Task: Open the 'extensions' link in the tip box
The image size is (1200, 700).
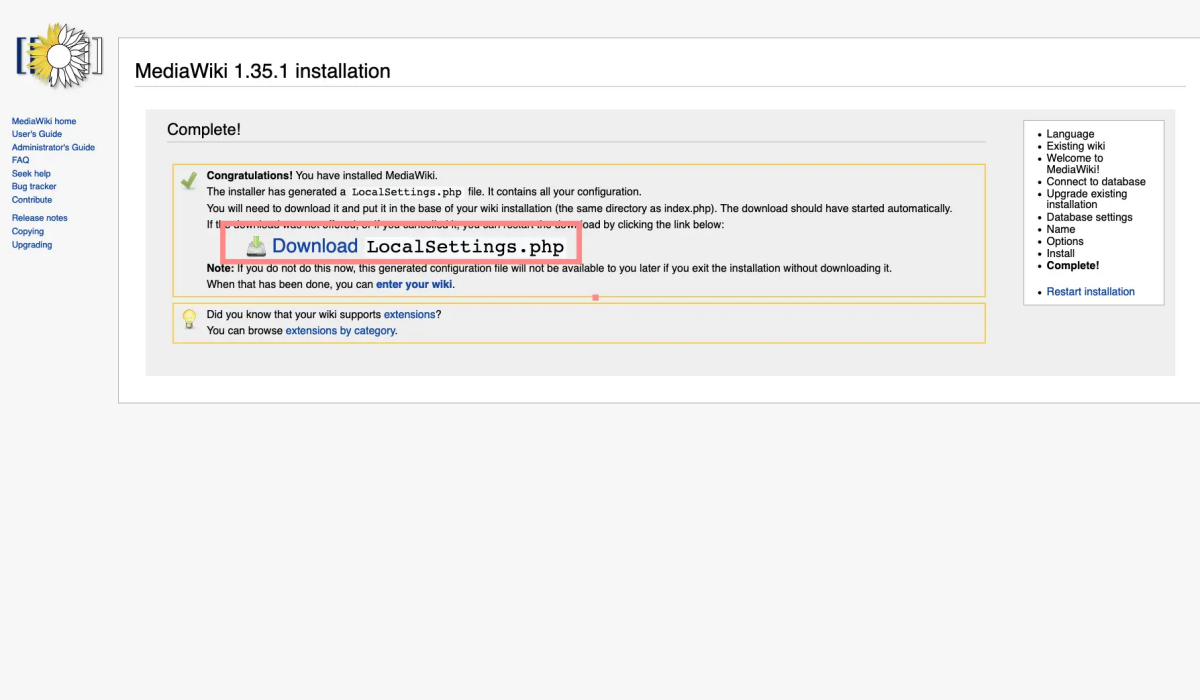Action: 410,314
